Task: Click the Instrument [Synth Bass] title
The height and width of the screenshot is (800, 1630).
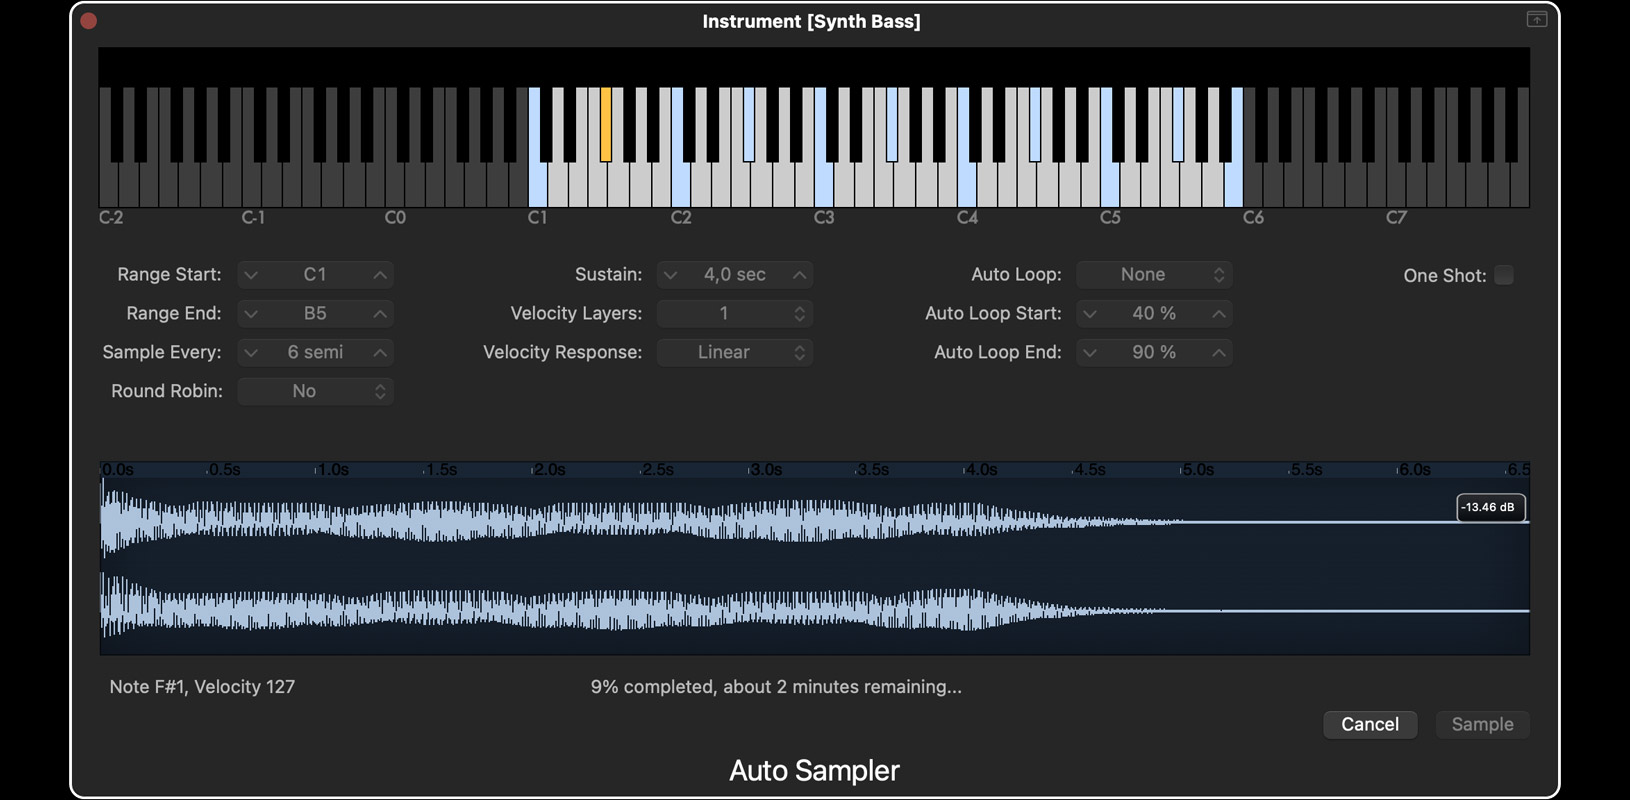Action: pos(811,21)
